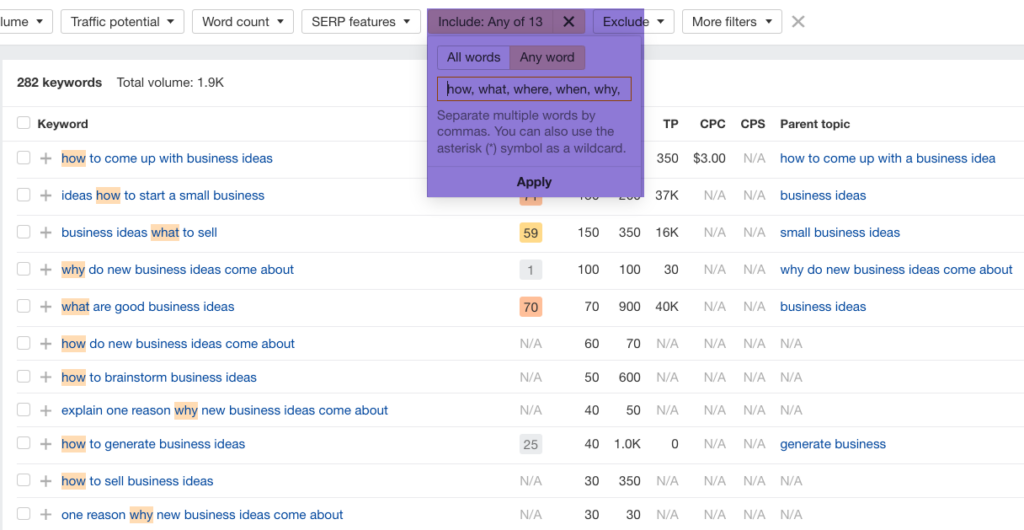Switch to the 'All words' tab
Screen dimensions: 1024x530
tap(473, 58)
